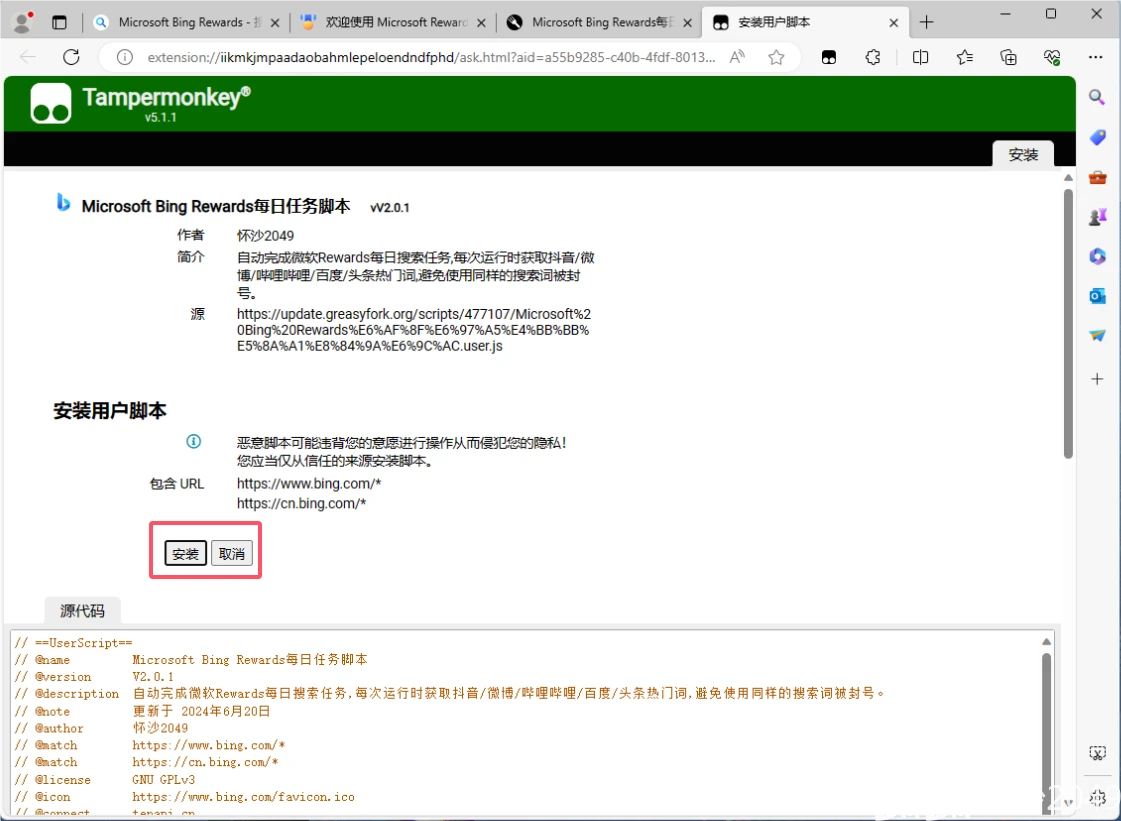
Task: Open the tab actions menu icon
Action: tap(59, 22)
